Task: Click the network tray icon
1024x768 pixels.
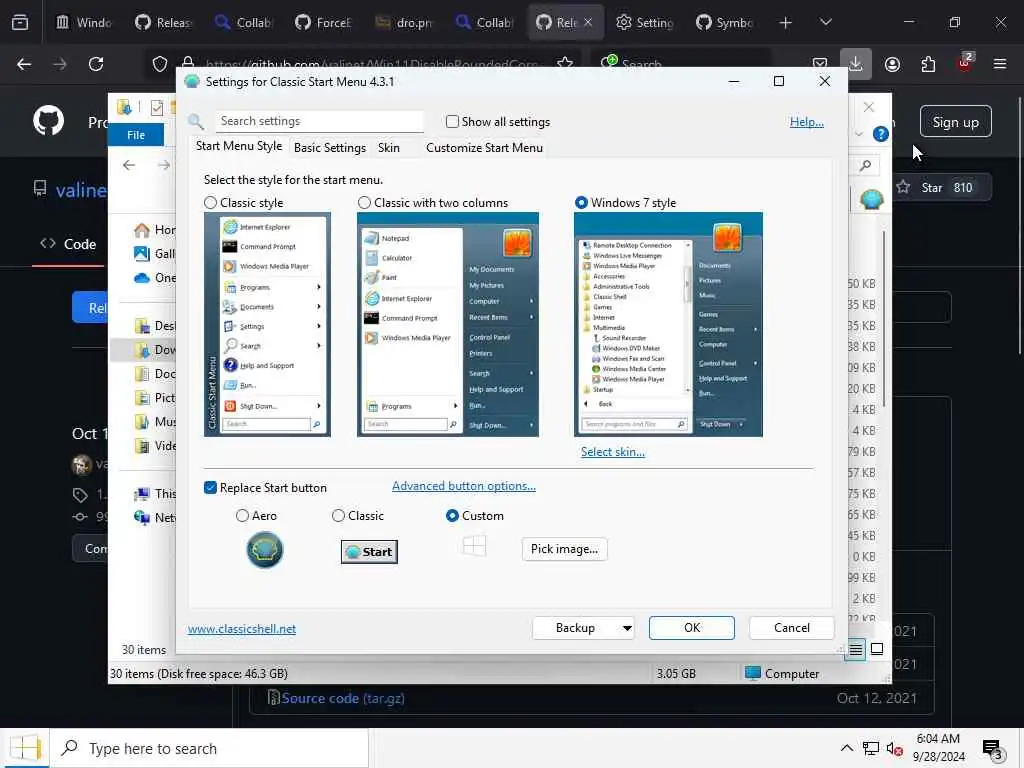Action: pos(871,749)
